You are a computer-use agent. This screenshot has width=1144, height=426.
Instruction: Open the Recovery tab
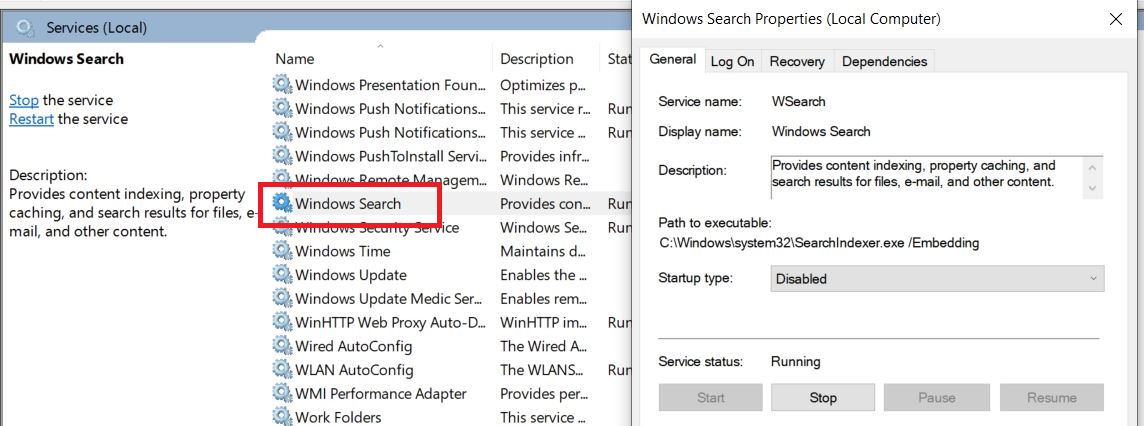(x=797, y=62)
